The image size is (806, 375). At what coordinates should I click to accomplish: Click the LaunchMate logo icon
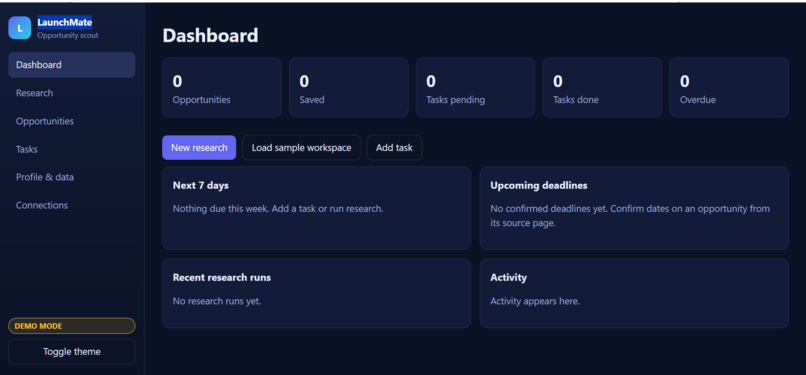(x=20, y=28)
